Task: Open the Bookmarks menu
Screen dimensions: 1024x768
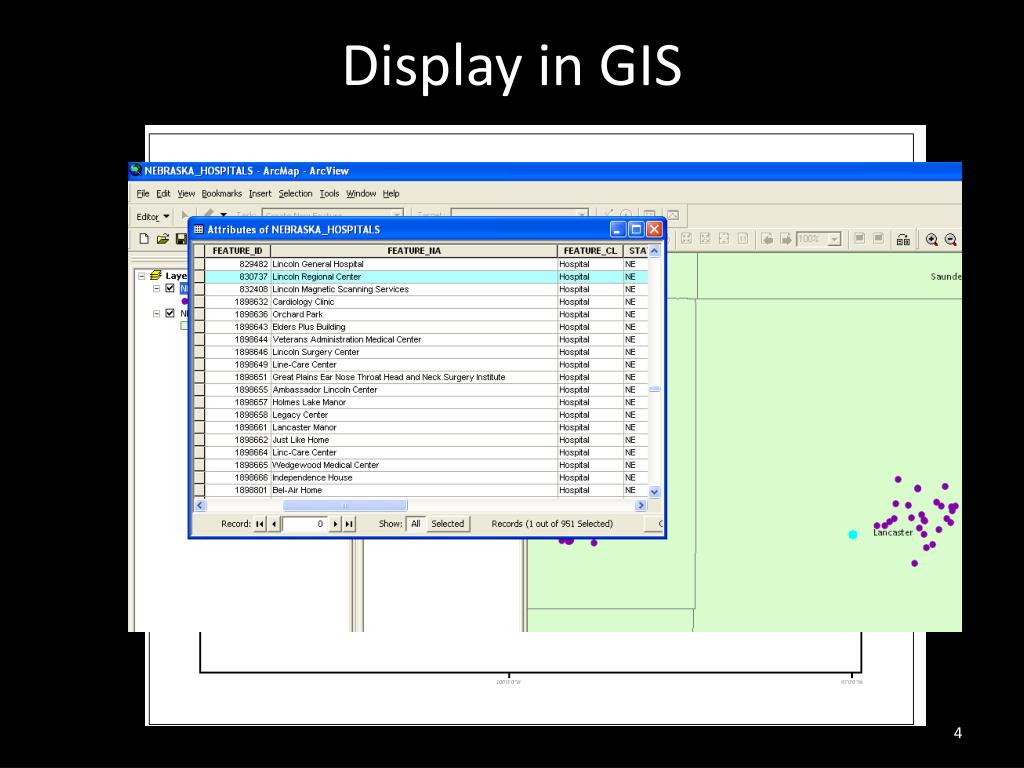Action: [x=221, y=193]
